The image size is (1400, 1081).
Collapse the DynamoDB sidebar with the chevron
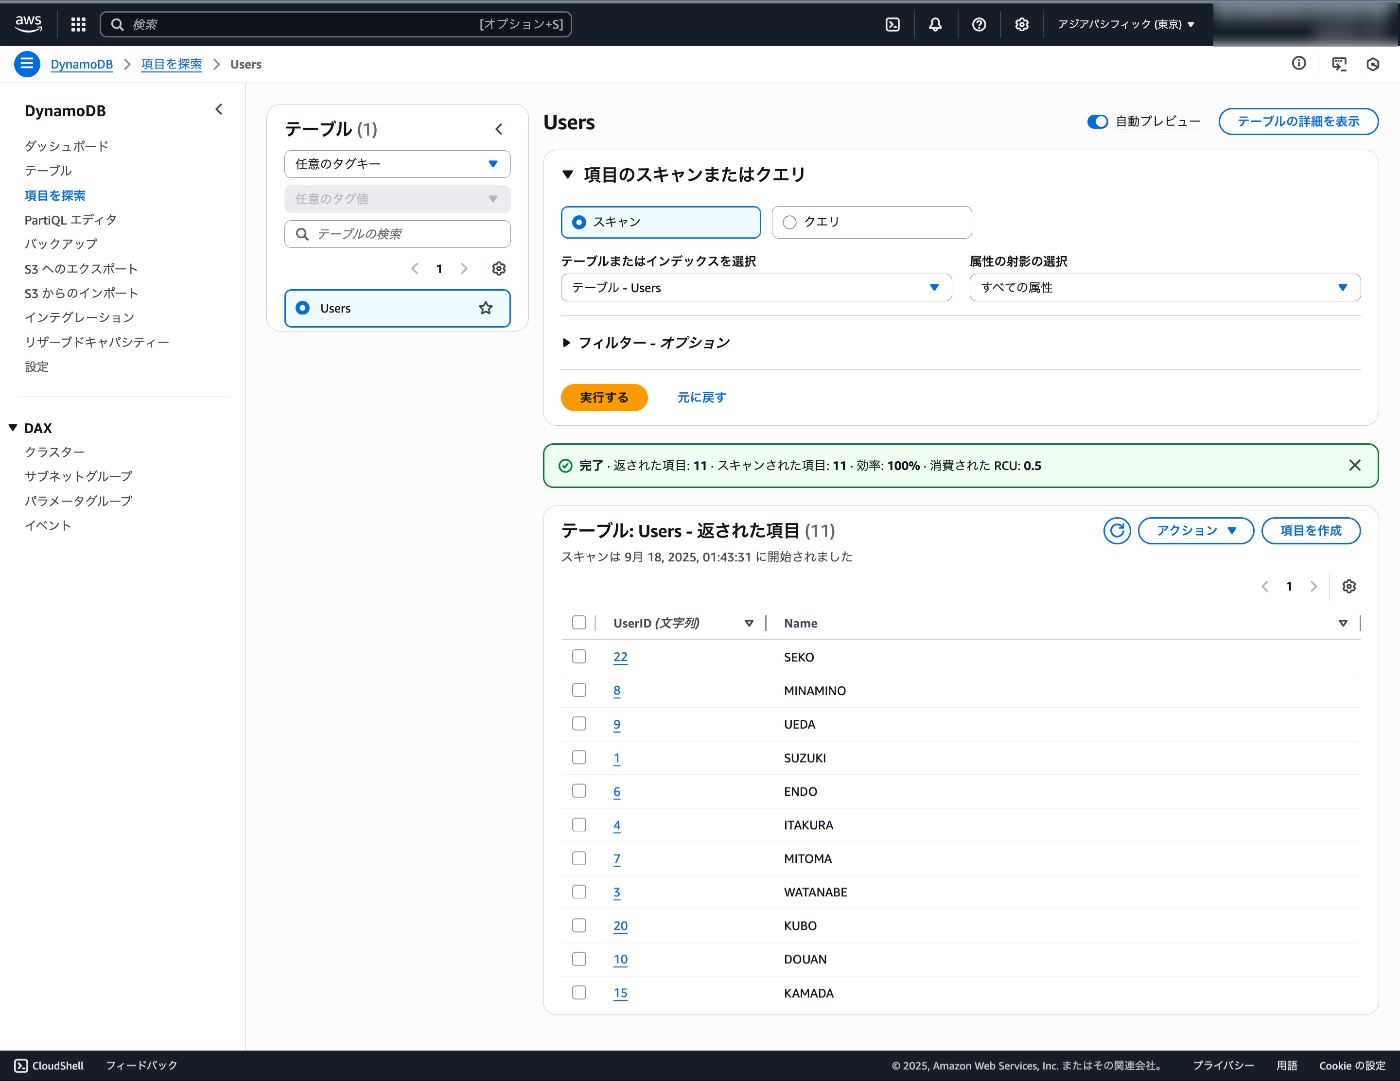click(x=219, y=109)
